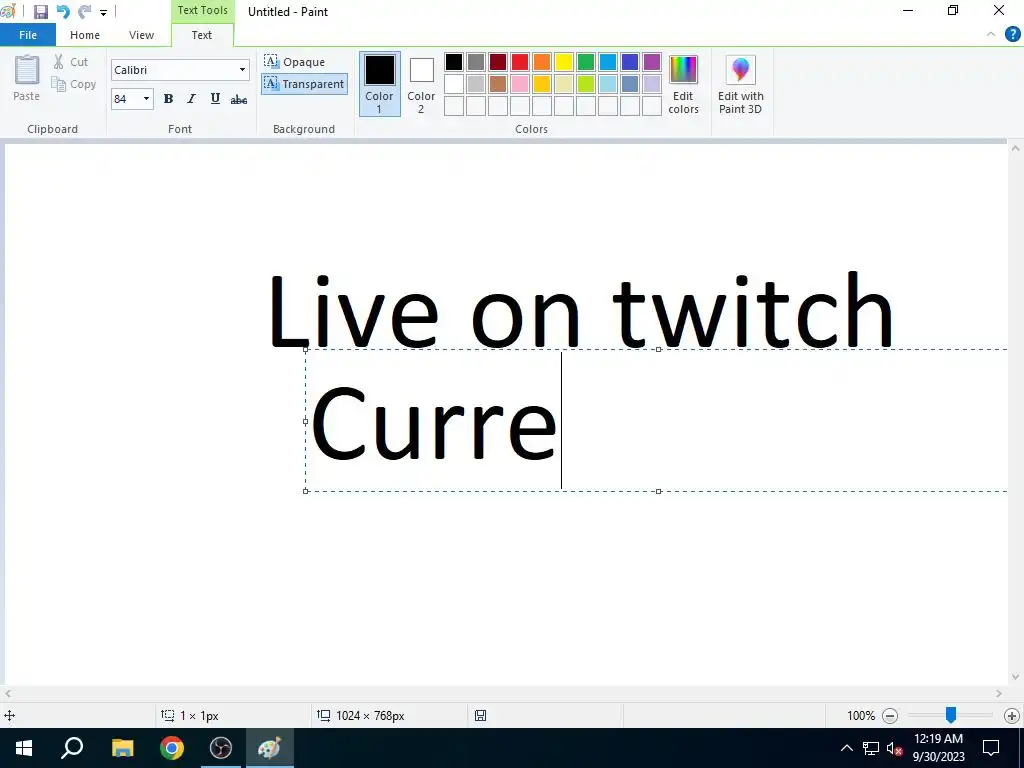
Task: Open File Explorer from taskbar
Action: coord(122,748)
